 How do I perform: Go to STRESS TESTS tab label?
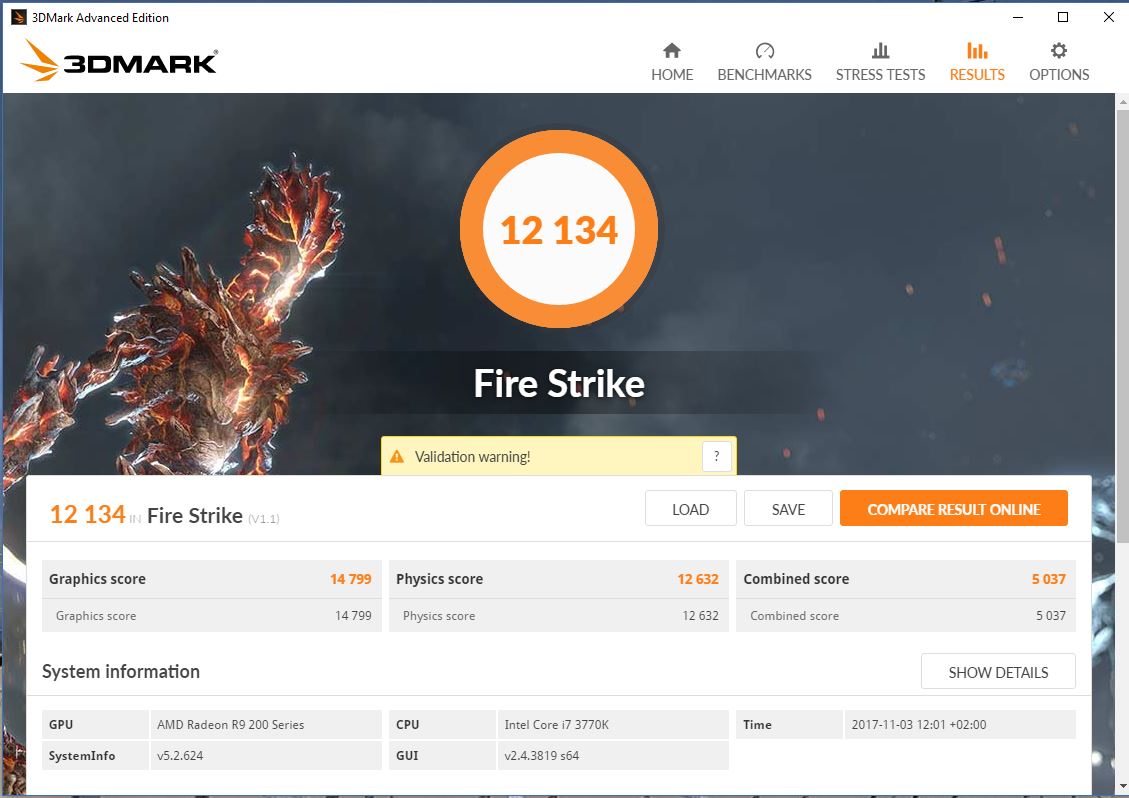point(880,75)
